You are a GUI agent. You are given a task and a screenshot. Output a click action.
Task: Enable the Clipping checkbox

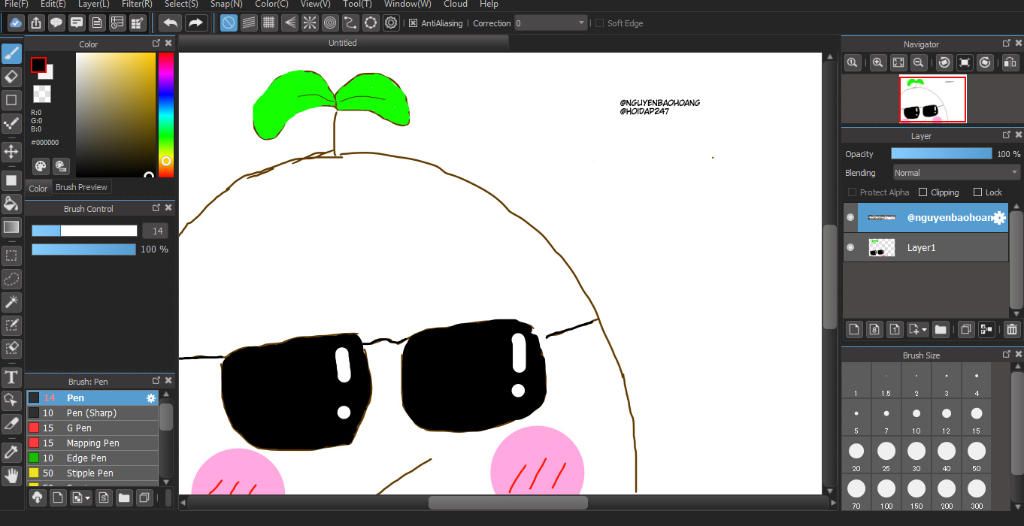click(923, 192)
